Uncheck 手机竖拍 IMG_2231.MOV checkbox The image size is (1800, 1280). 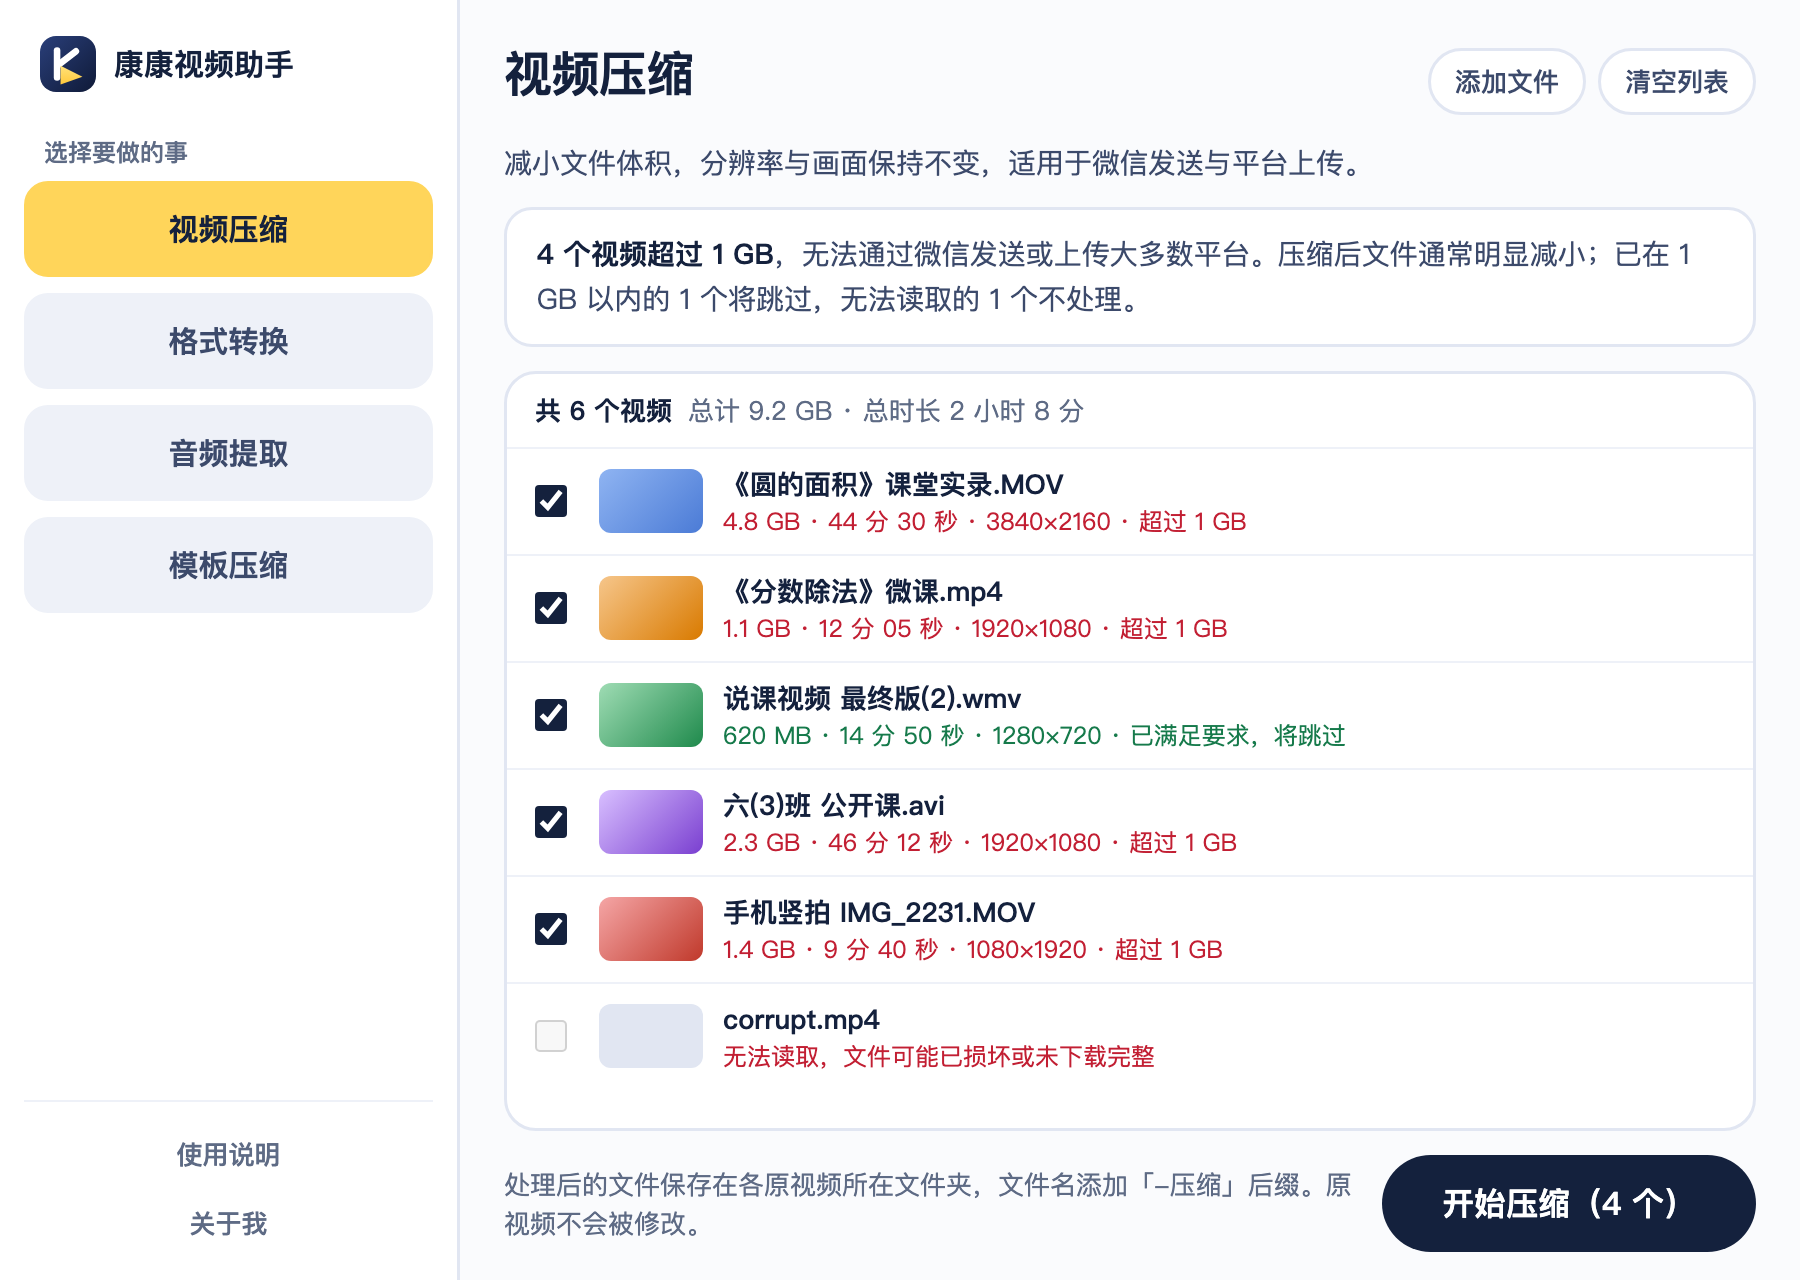(x=551, y=929)
